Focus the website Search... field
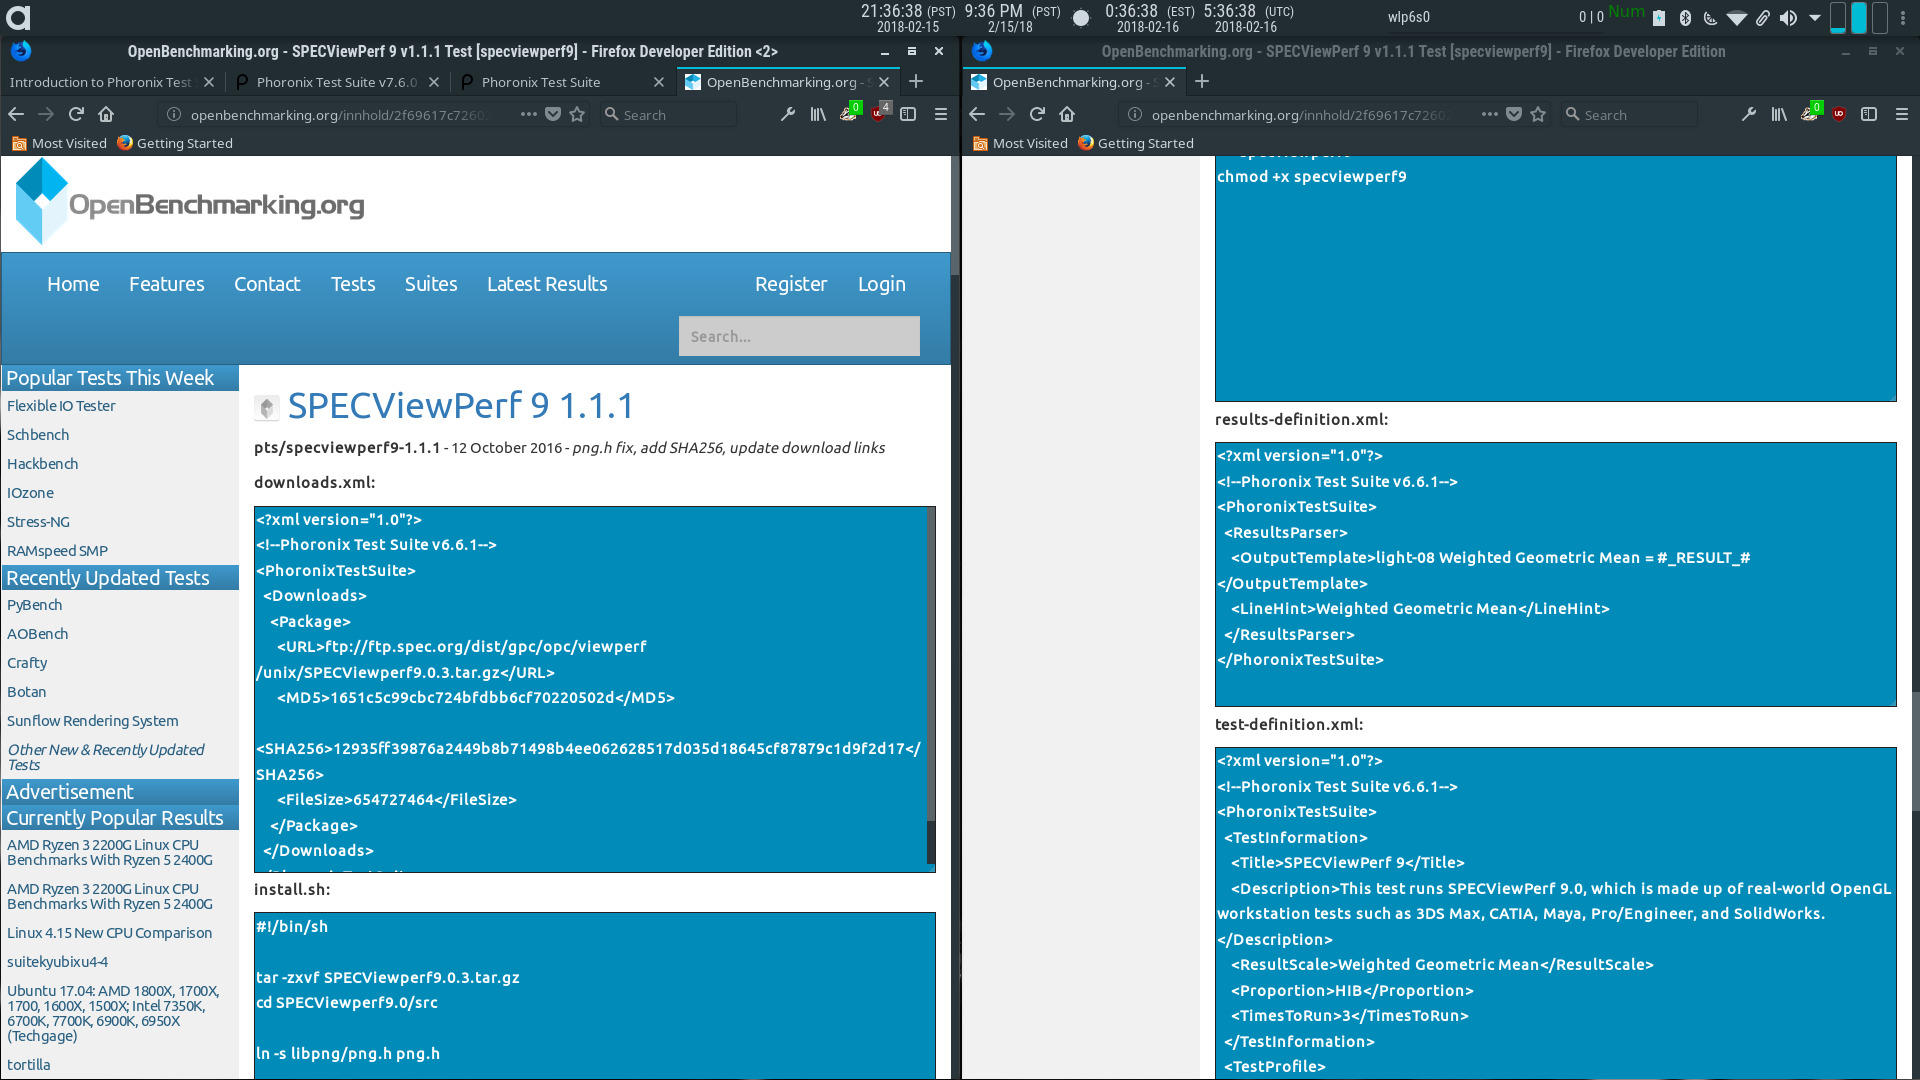 click(799, 336)
